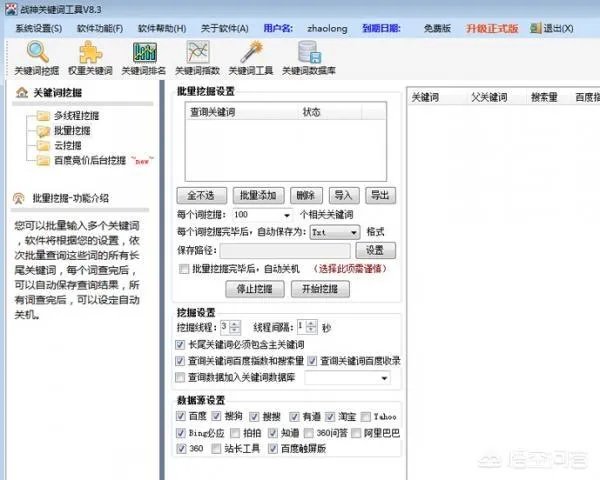The height and width of the screenshot is (480, 600).
Task: Click the 百度竞价后台挖掘 folder icon
Action: 43,160
